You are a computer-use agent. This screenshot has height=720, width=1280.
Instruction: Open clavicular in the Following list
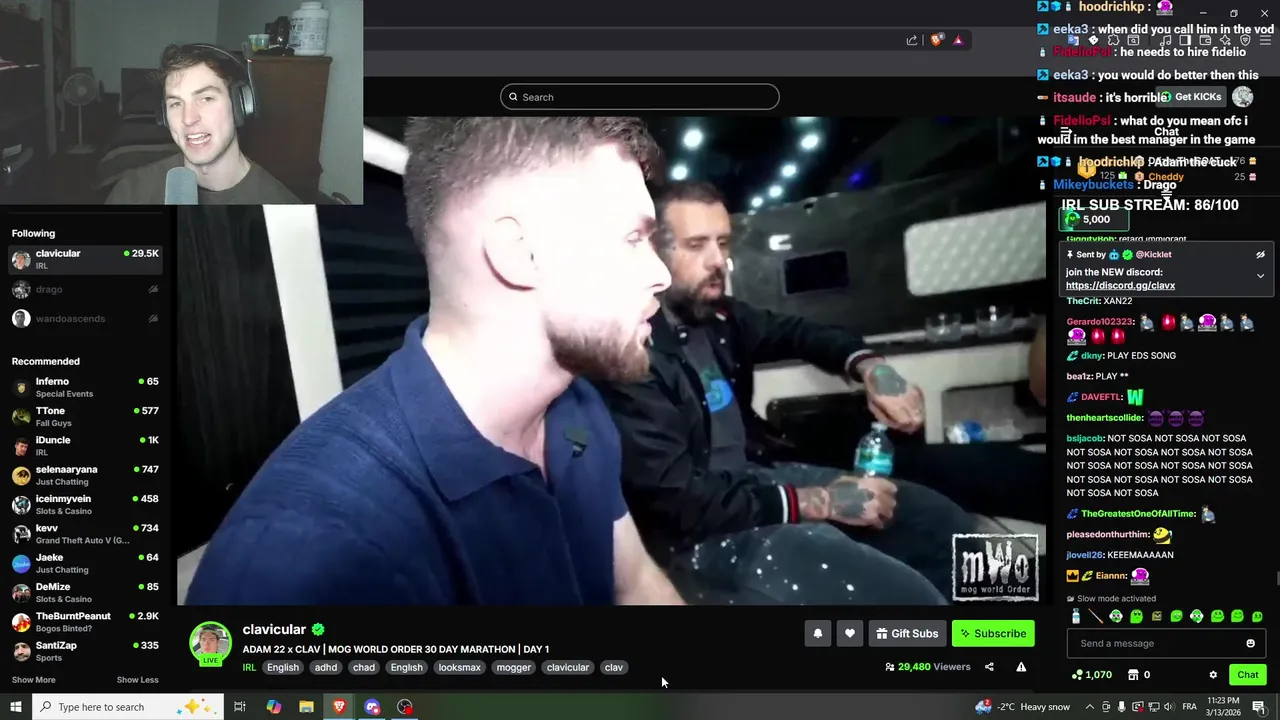point(85,259)
